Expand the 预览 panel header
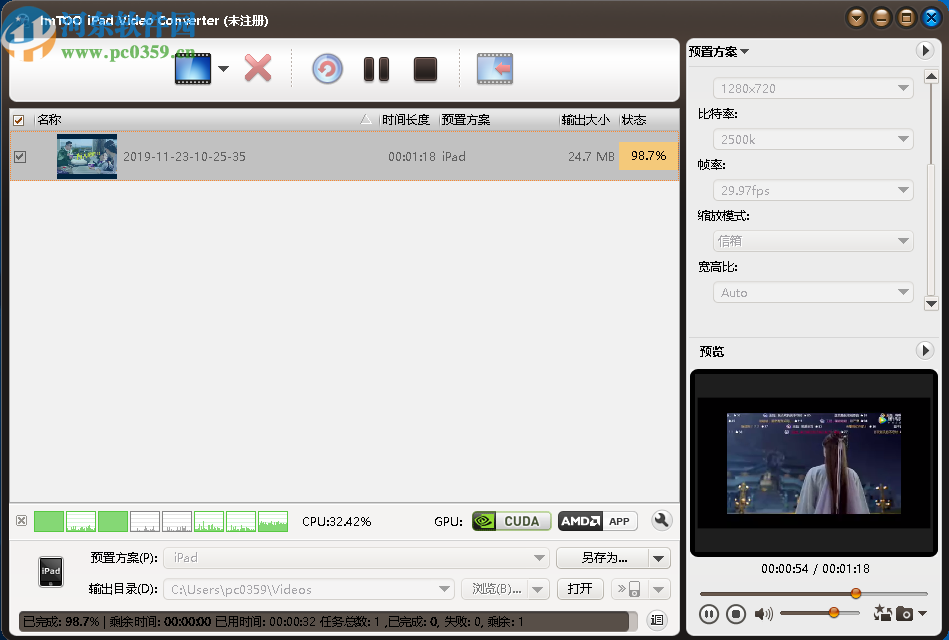 [x=925, y=350]
